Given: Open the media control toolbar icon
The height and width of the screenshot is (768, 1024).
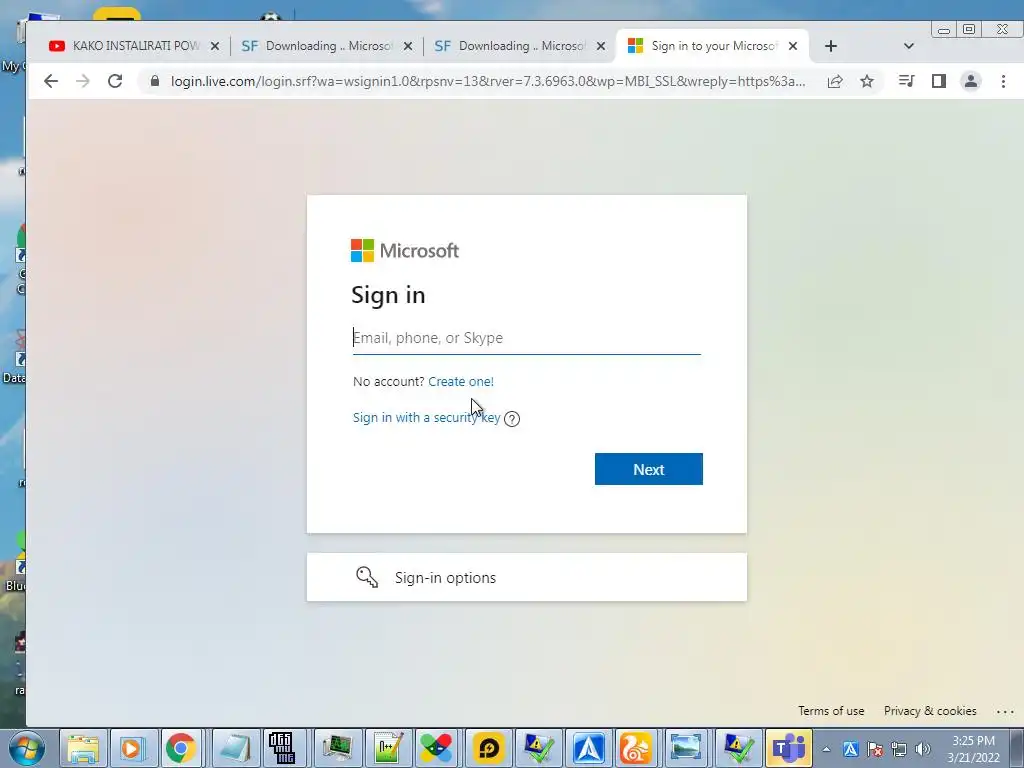Looking at the screenshot, I should 906,81.
